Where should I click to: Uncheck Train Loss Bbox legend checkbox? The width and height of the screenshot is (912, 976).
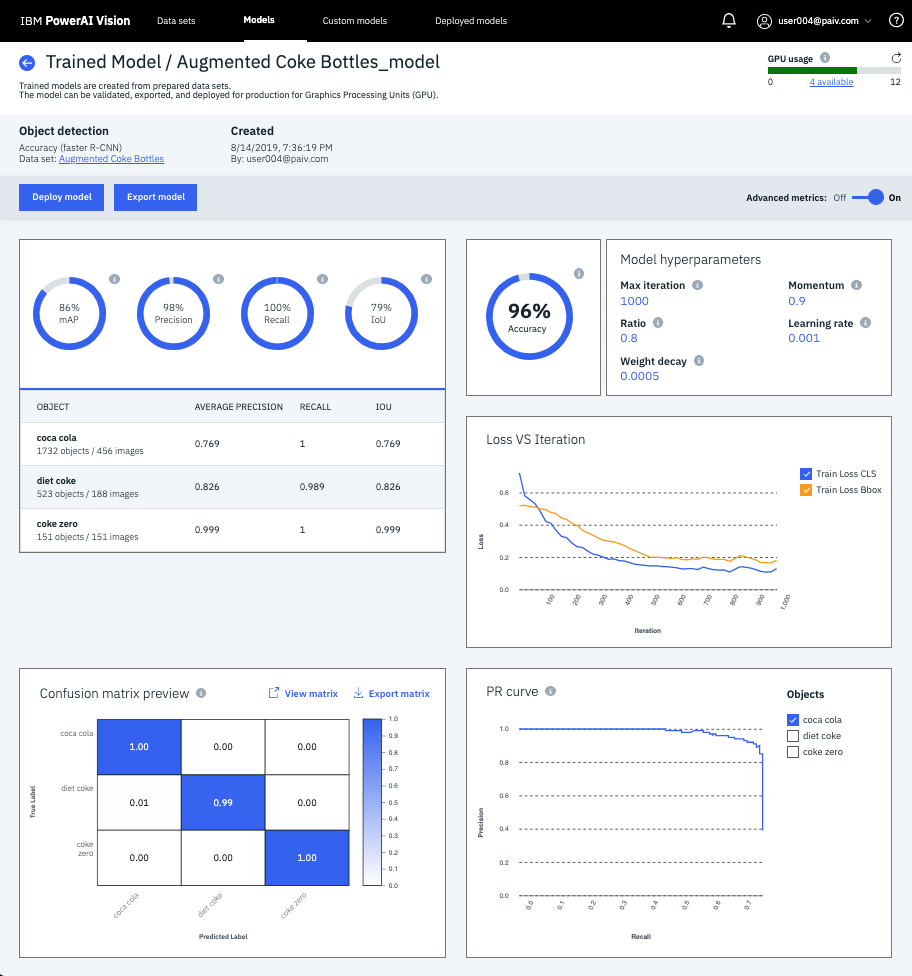(806, 490)
